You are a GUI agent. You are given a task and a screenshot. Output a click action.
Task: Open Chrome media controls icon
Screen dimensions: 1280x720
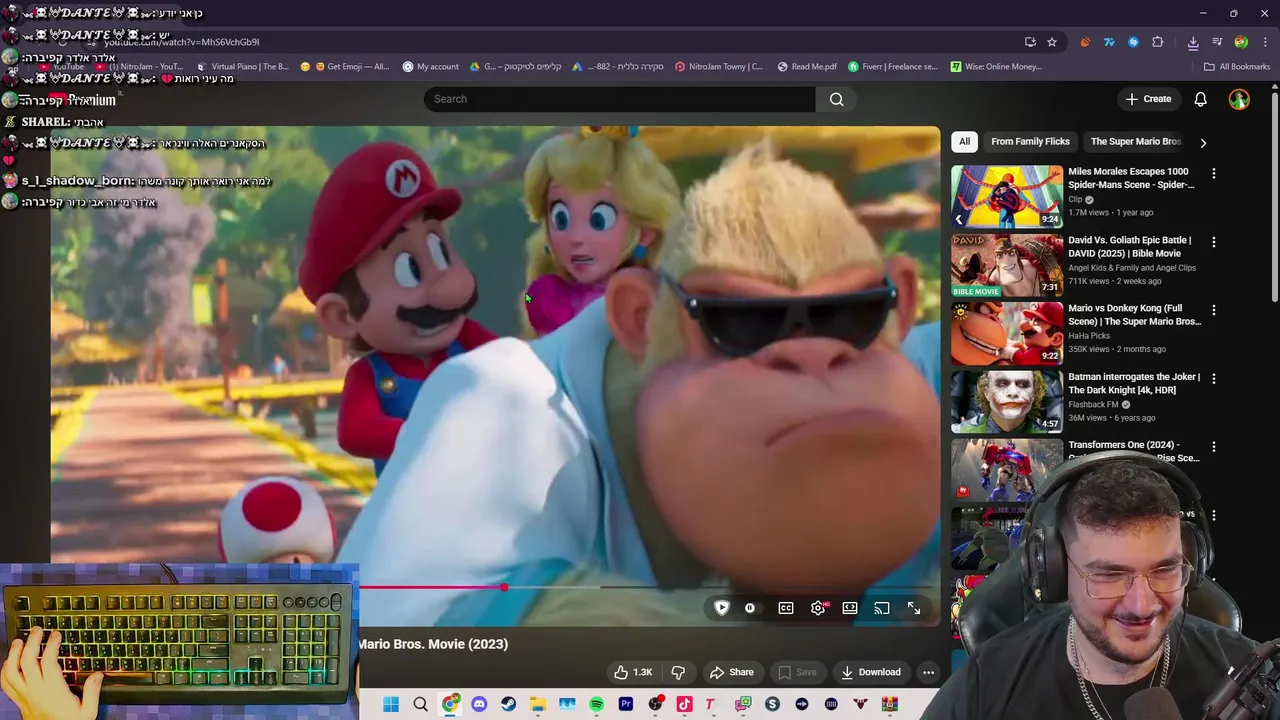coord(1217,42)
